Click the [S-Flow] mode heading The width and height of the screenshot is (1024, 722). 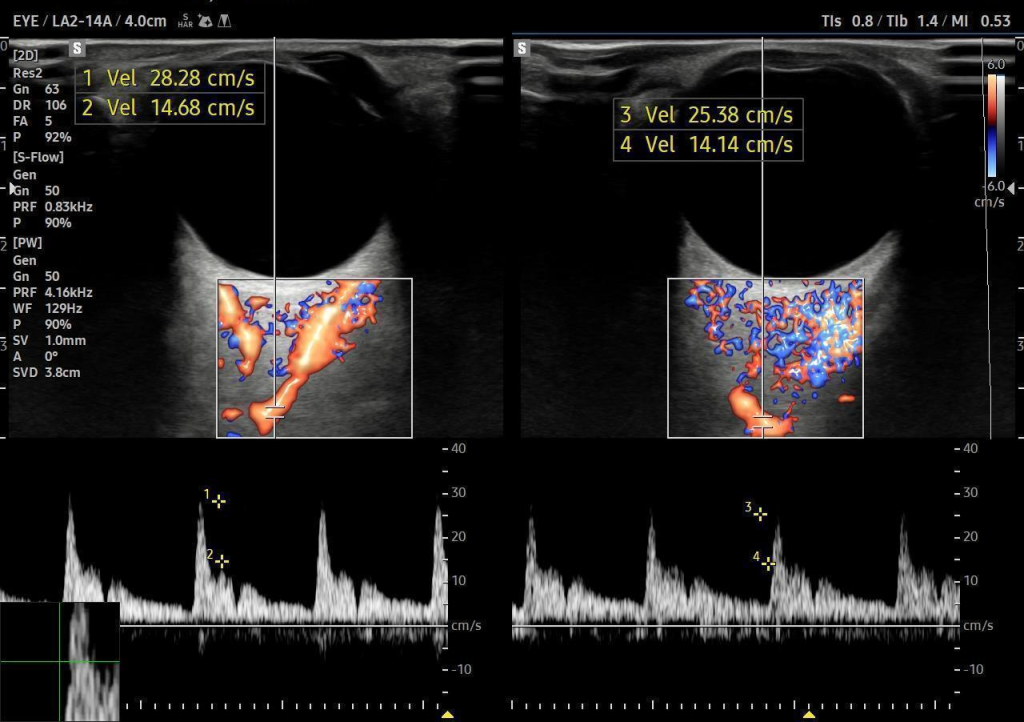click(x=38, y=157)
